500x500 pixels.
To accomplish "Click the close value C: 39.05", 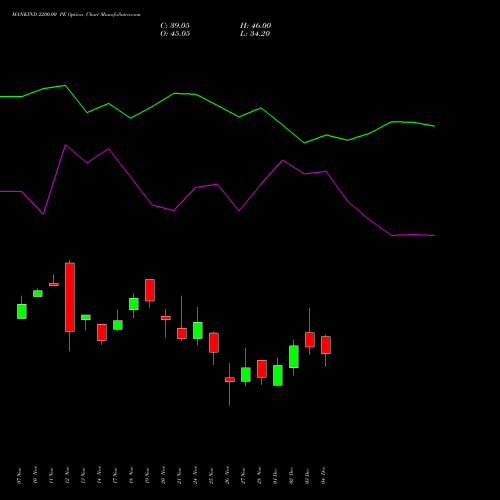I will (175, 26).
